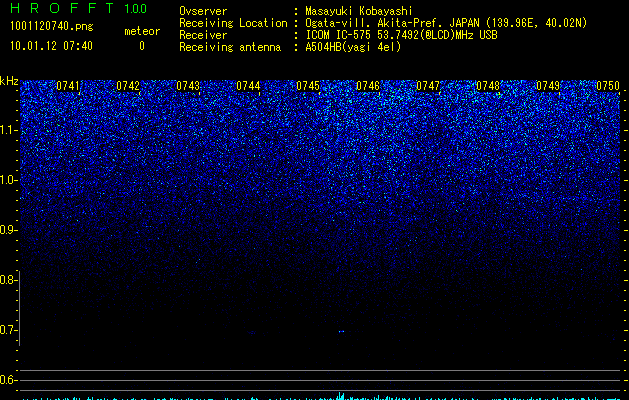Select receiver value ICOM IC-575 53.7492 MHz USB
Image resolution: width=629 pixels, height=400 pixels.
point(401,35)
